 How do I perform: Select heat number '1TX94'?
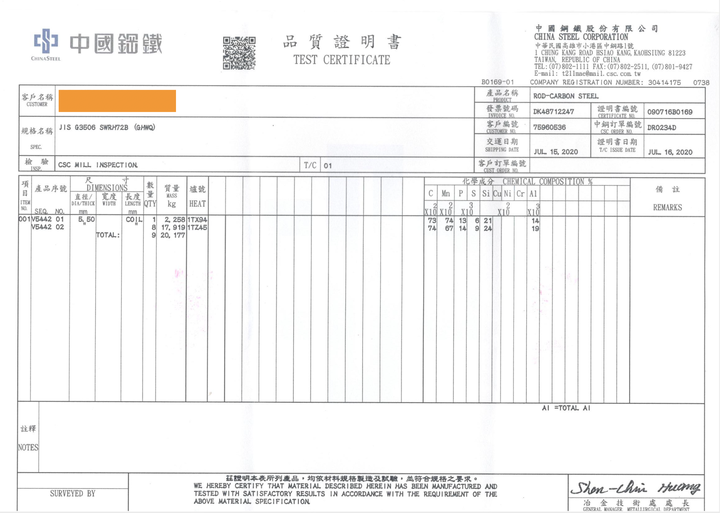[197, 220]
